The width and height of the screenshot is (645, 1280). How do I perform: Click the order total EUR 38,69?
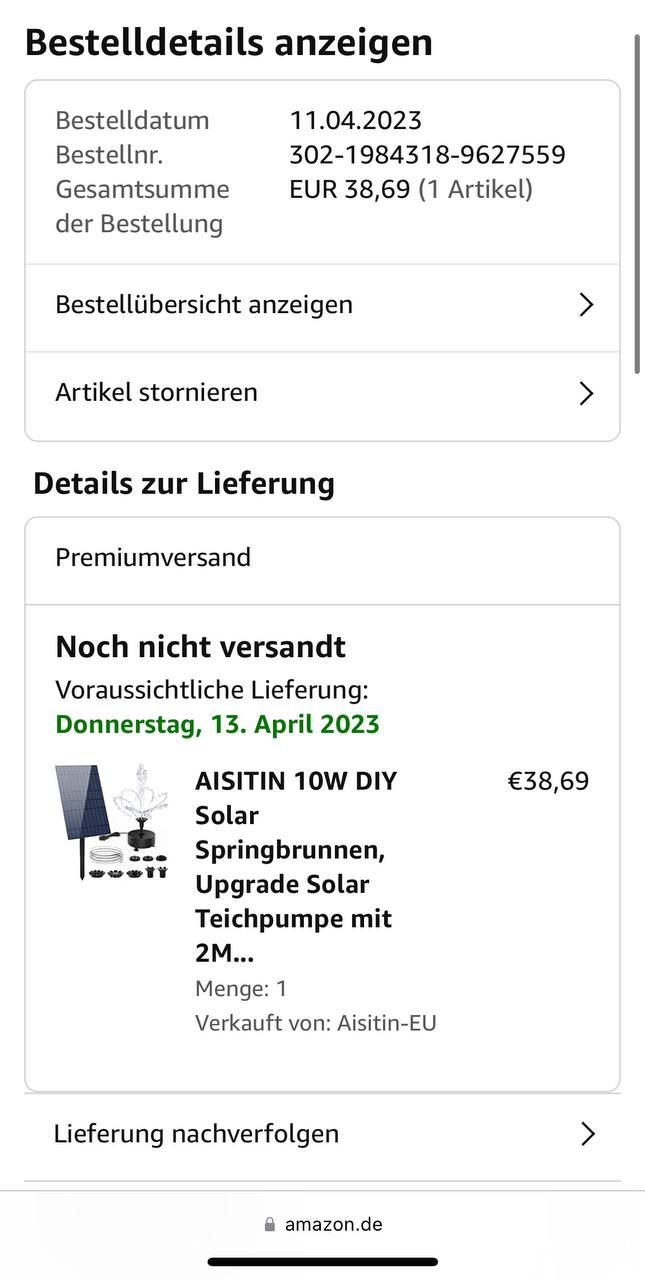350,189
